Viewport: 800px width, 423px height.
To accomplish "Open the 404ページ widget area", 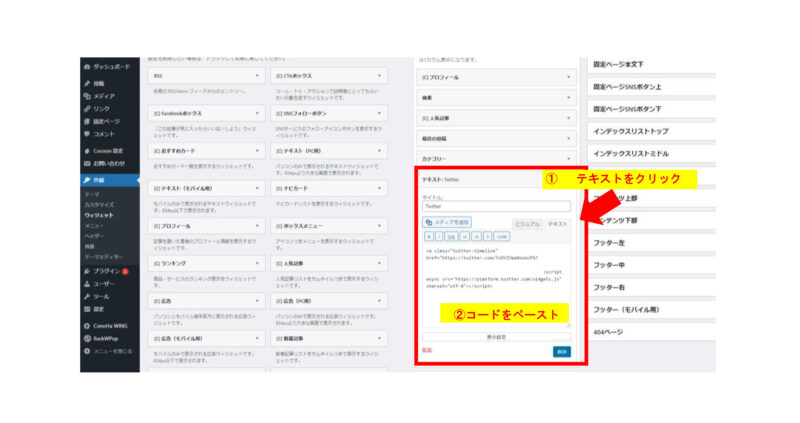I will [652, 332].
